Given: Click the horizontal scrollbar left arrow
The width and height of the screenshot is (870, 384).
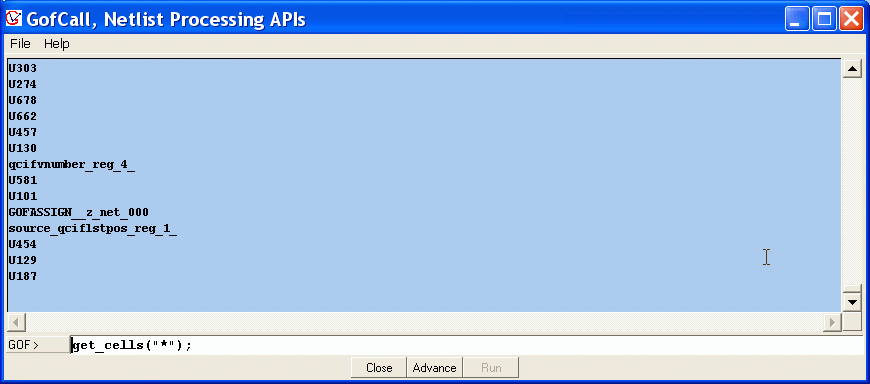Looking at the screenshot, I should click(16, 322).
